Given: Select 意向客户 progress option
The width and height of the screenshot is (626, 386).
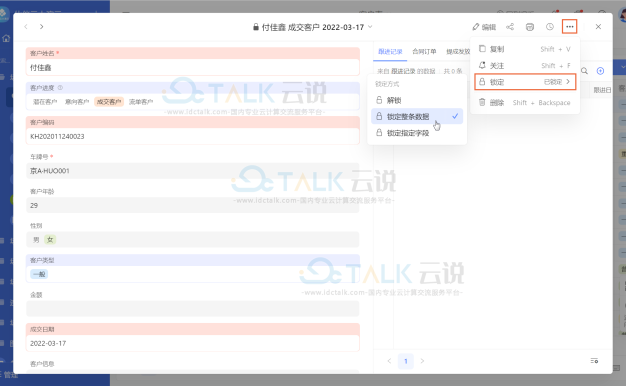Looking at the screenshot, I should click(77, 102).
